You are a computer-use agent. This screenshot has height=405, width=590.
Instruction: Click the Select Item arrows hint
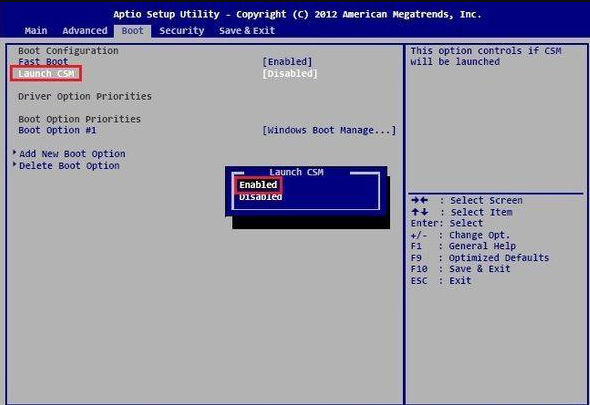point(462,212)
